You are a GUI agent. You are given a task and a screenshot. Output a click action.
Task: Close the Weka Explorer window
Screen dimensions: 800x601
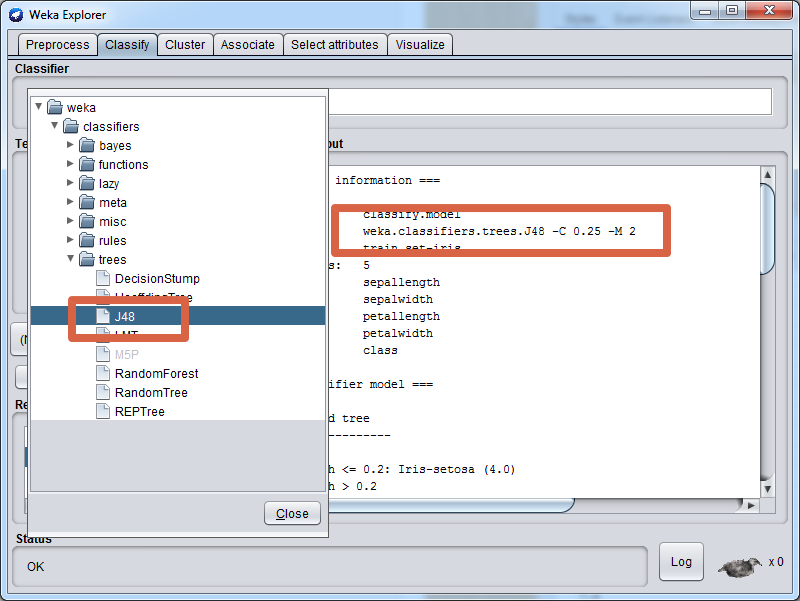(x=769, y=11)
